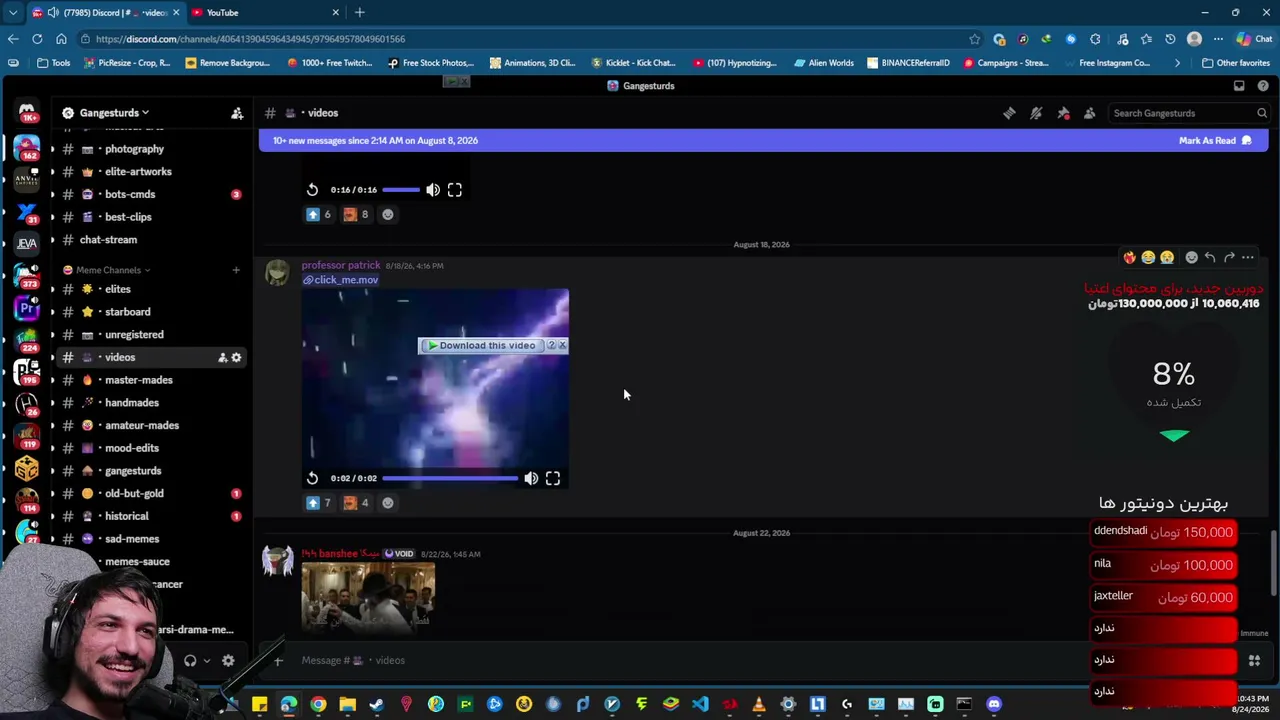Open professor patrick's profile name

(x=341, y=266)
